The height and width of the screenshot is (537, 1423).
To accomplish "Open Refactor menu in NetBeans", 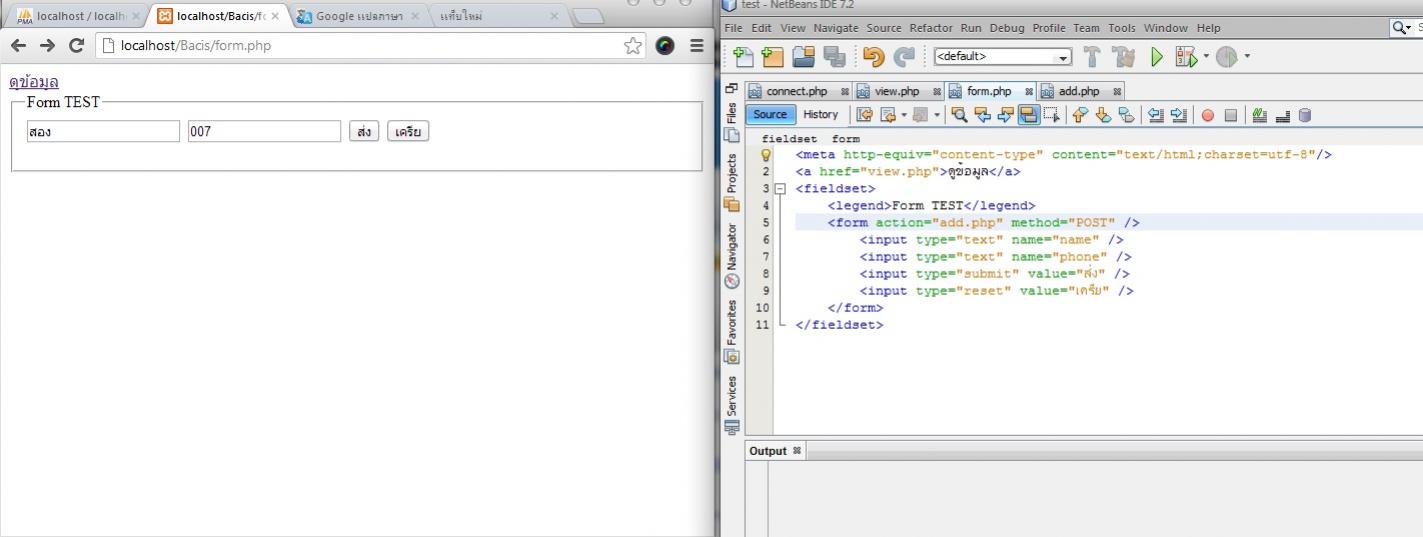I will click(x=931, y=28).
